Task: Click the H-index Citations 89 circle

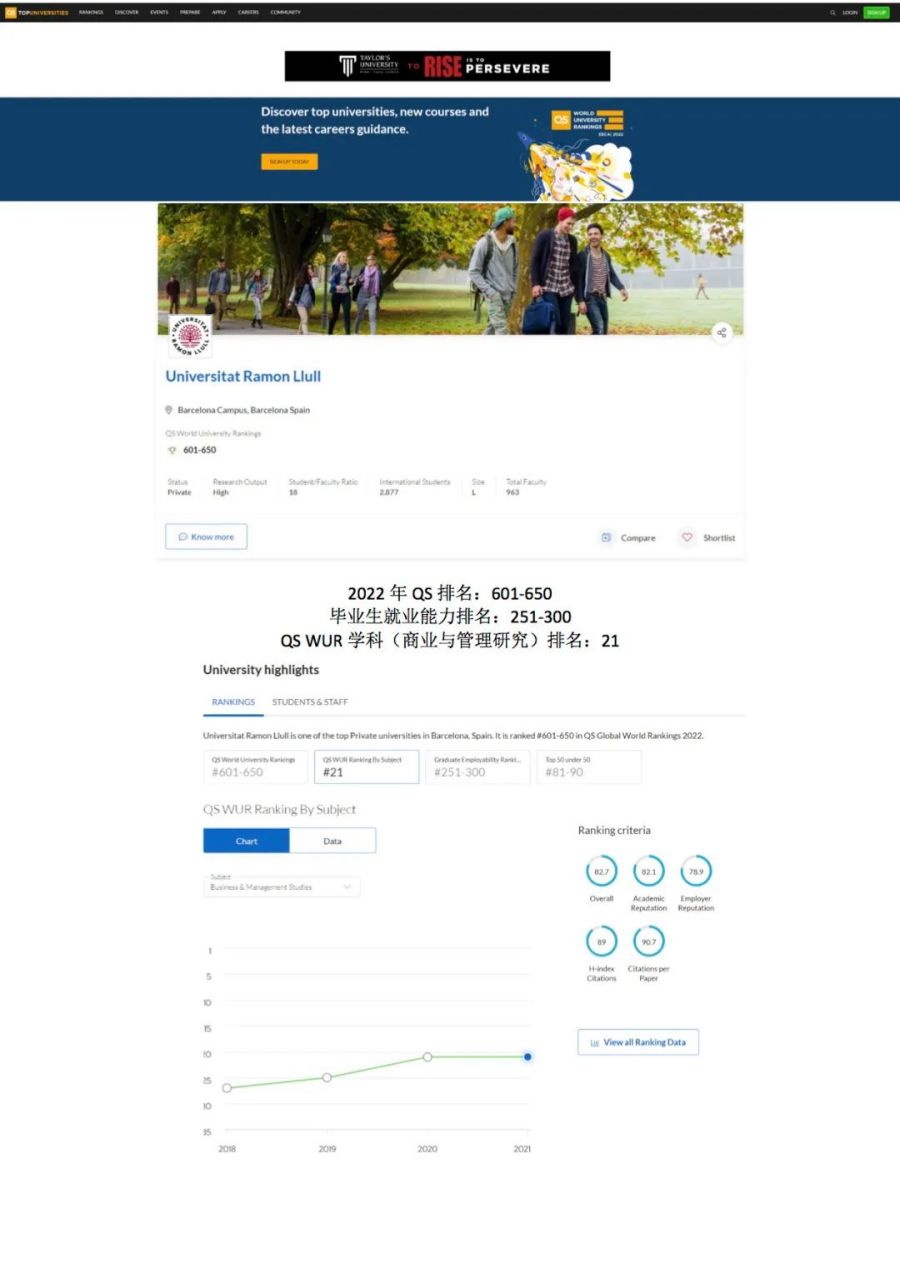Action: pyautogui.click(x=601, y=941)
